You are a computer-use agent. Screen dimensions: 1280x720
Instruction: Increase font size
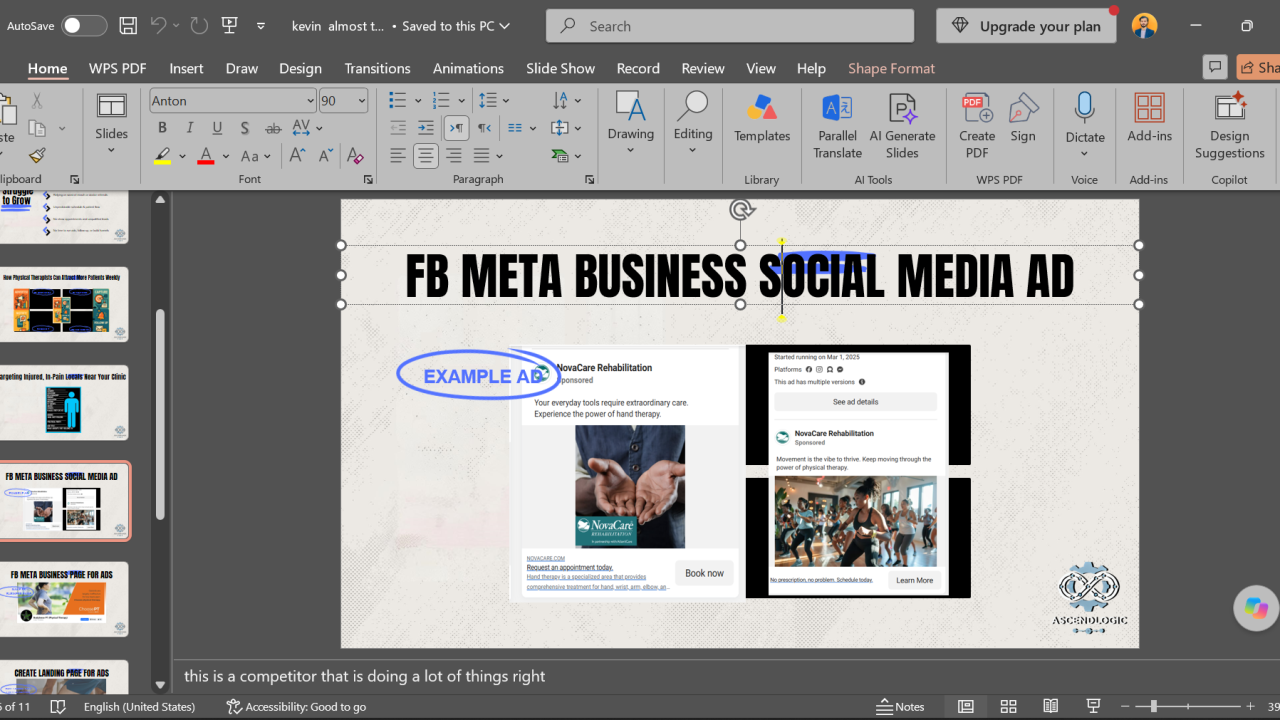pos(298,156)
